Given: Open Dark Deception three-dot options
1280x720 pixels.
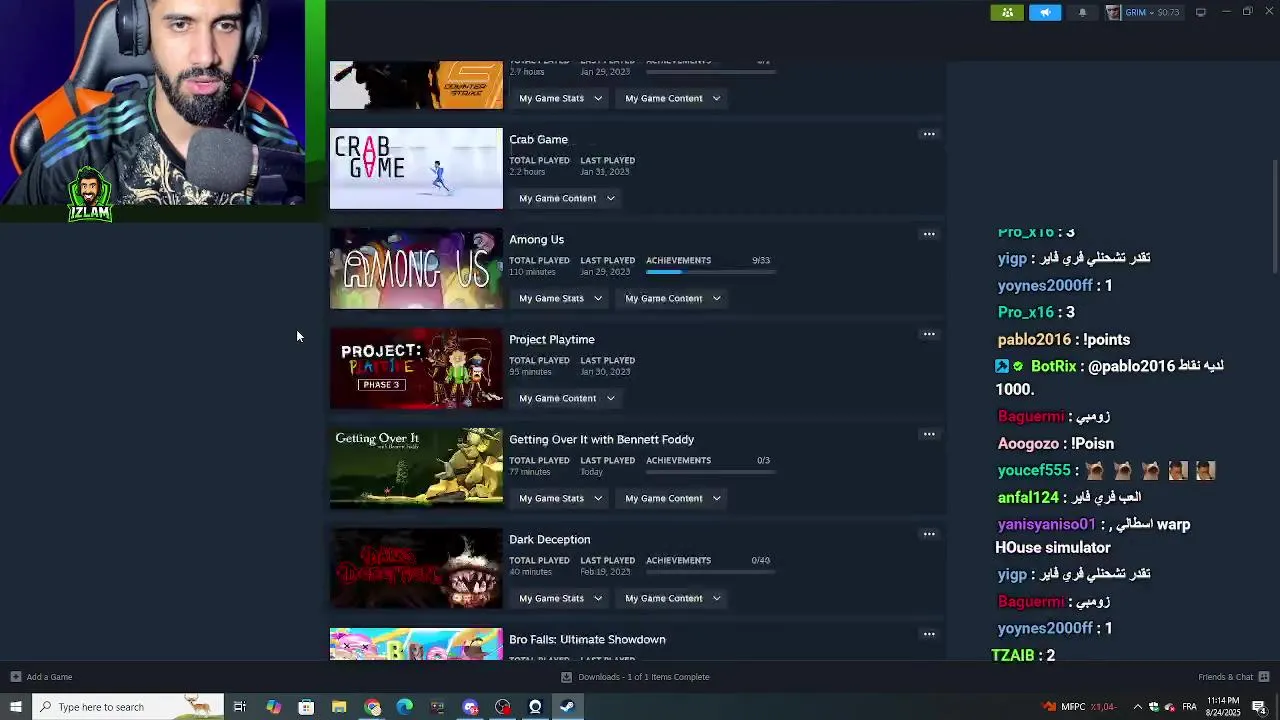Looking at the screenshot, I should 929,534.
